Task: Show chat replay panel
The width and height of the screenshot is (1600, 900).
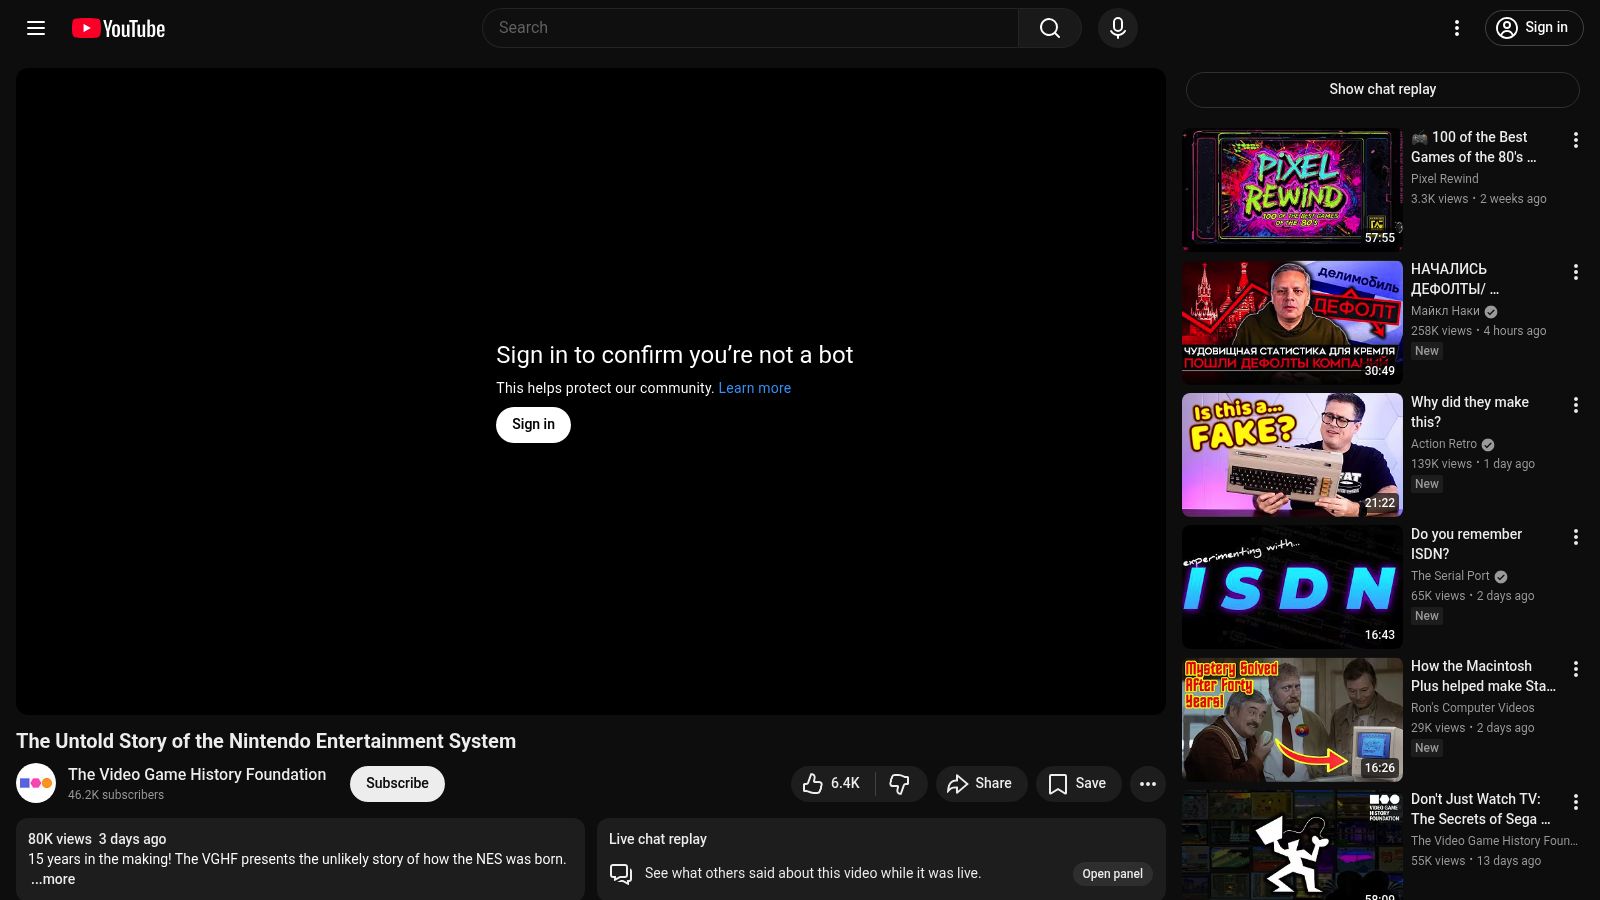Action: 1382,90
